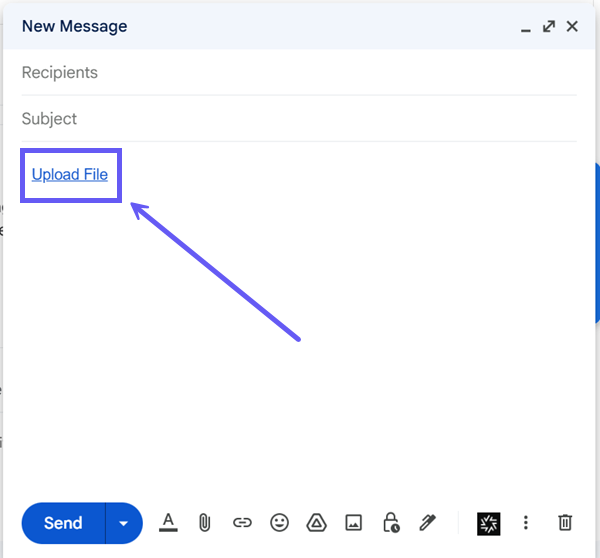Open the emoji picker
Viewport: 600px width, 558px height.
tap(279, 523)
